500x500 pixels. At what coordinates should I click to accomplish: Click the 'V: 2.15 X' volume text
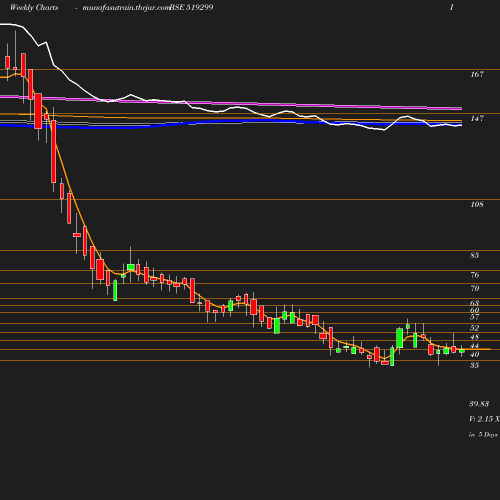coord(484,419)
